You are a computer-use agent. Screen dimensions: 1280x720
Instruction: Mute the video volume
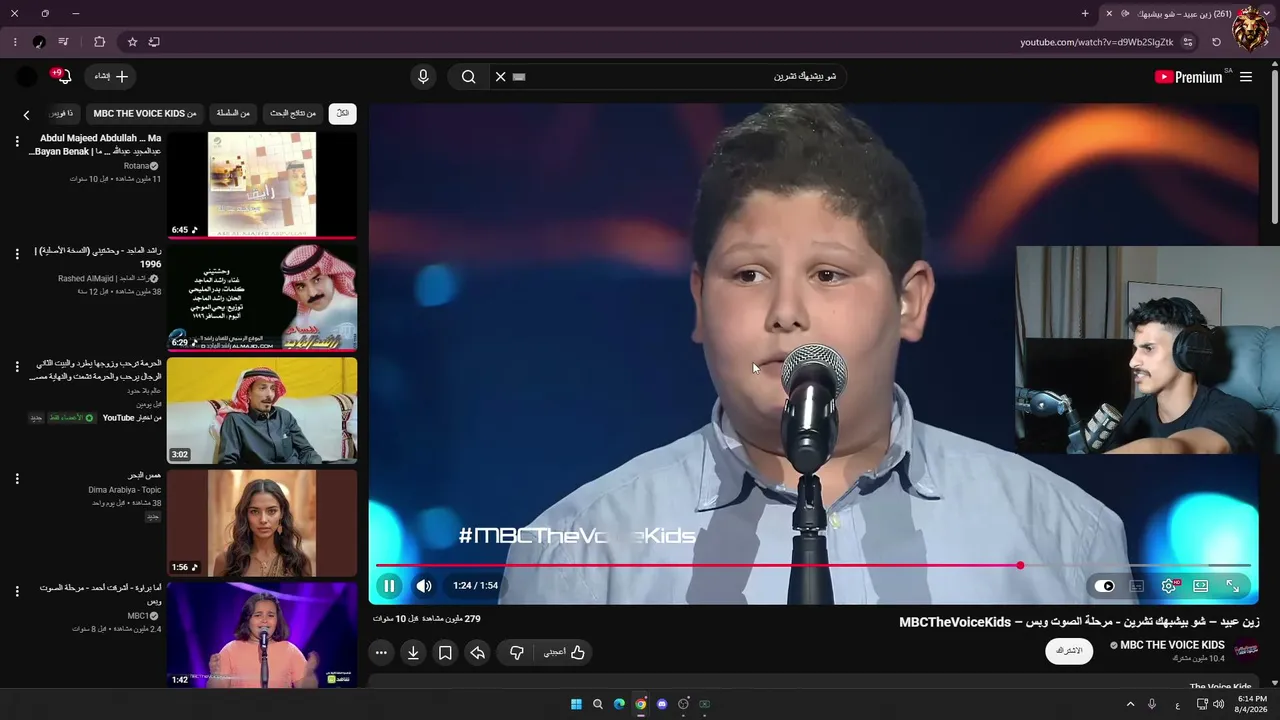[x=424, y=586]
